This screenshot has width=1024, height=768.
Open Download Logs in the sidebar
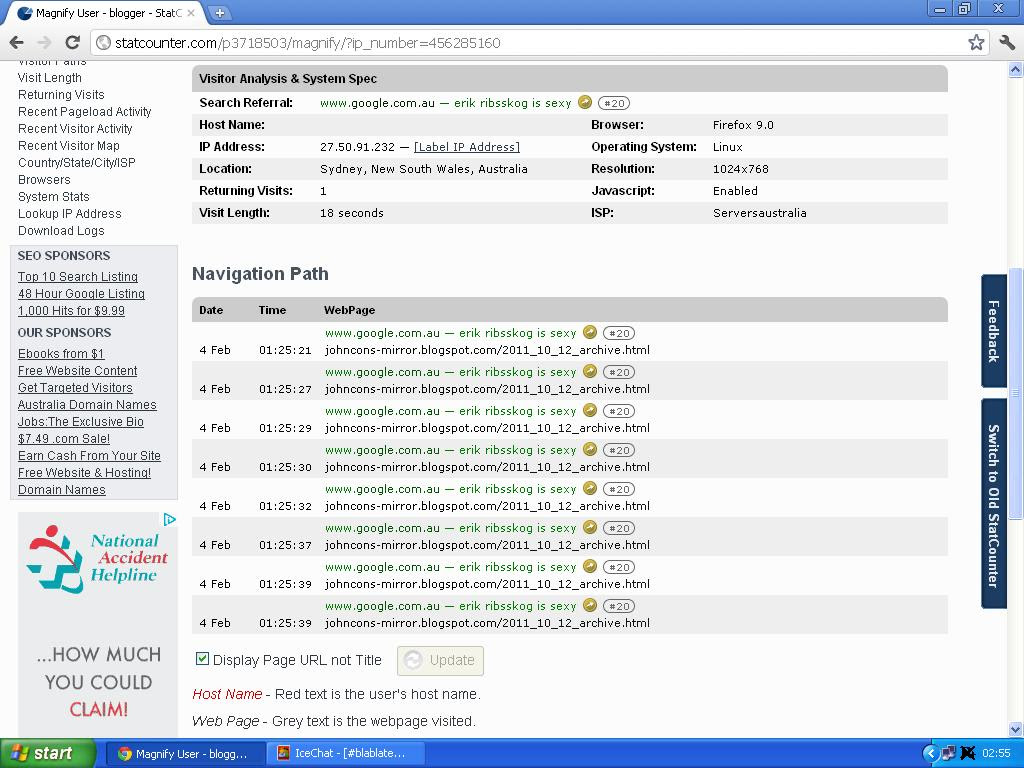tap(61, 231)
